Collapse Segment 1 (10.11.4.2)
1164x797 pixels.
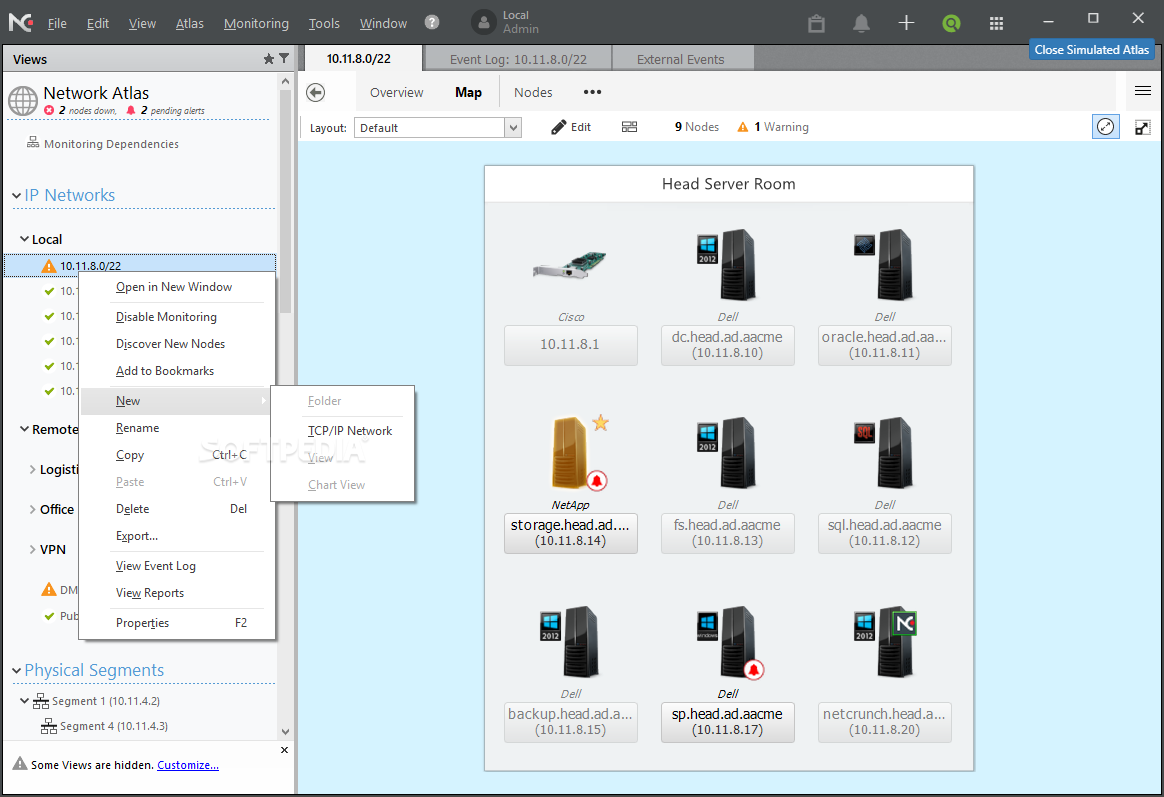(24, 701)
